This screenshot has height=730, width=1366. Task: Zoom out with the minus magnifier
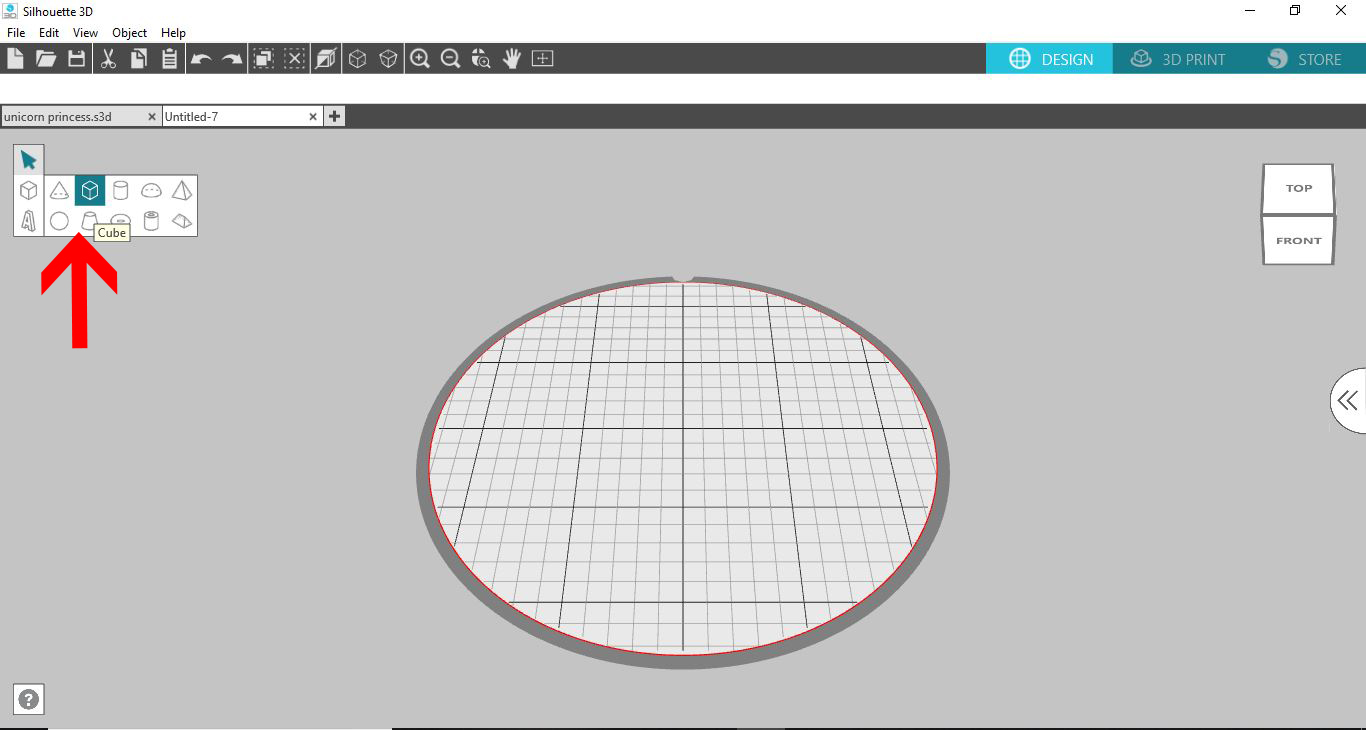pyautogui.click(x=450, y=59)
